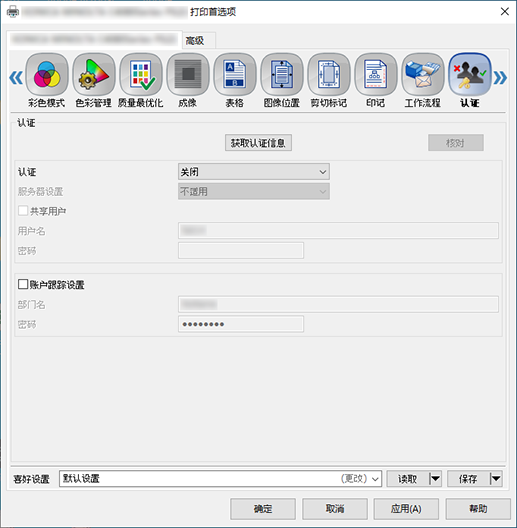The height and width of the screenshot is (528, 517).
Task: Click the masked password field under 部门名
Action: coord(241,324)
